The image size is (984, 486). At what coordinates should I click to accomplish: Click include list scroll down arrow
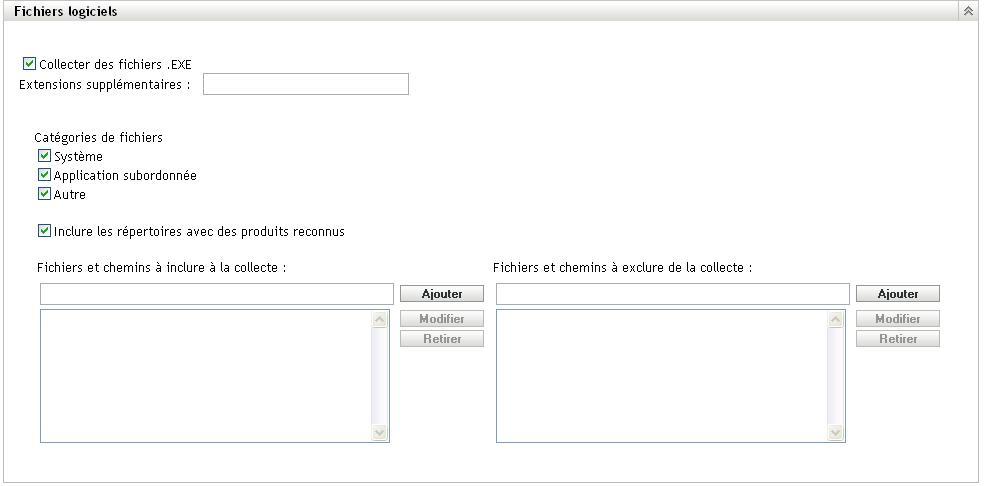click(380, 432)
